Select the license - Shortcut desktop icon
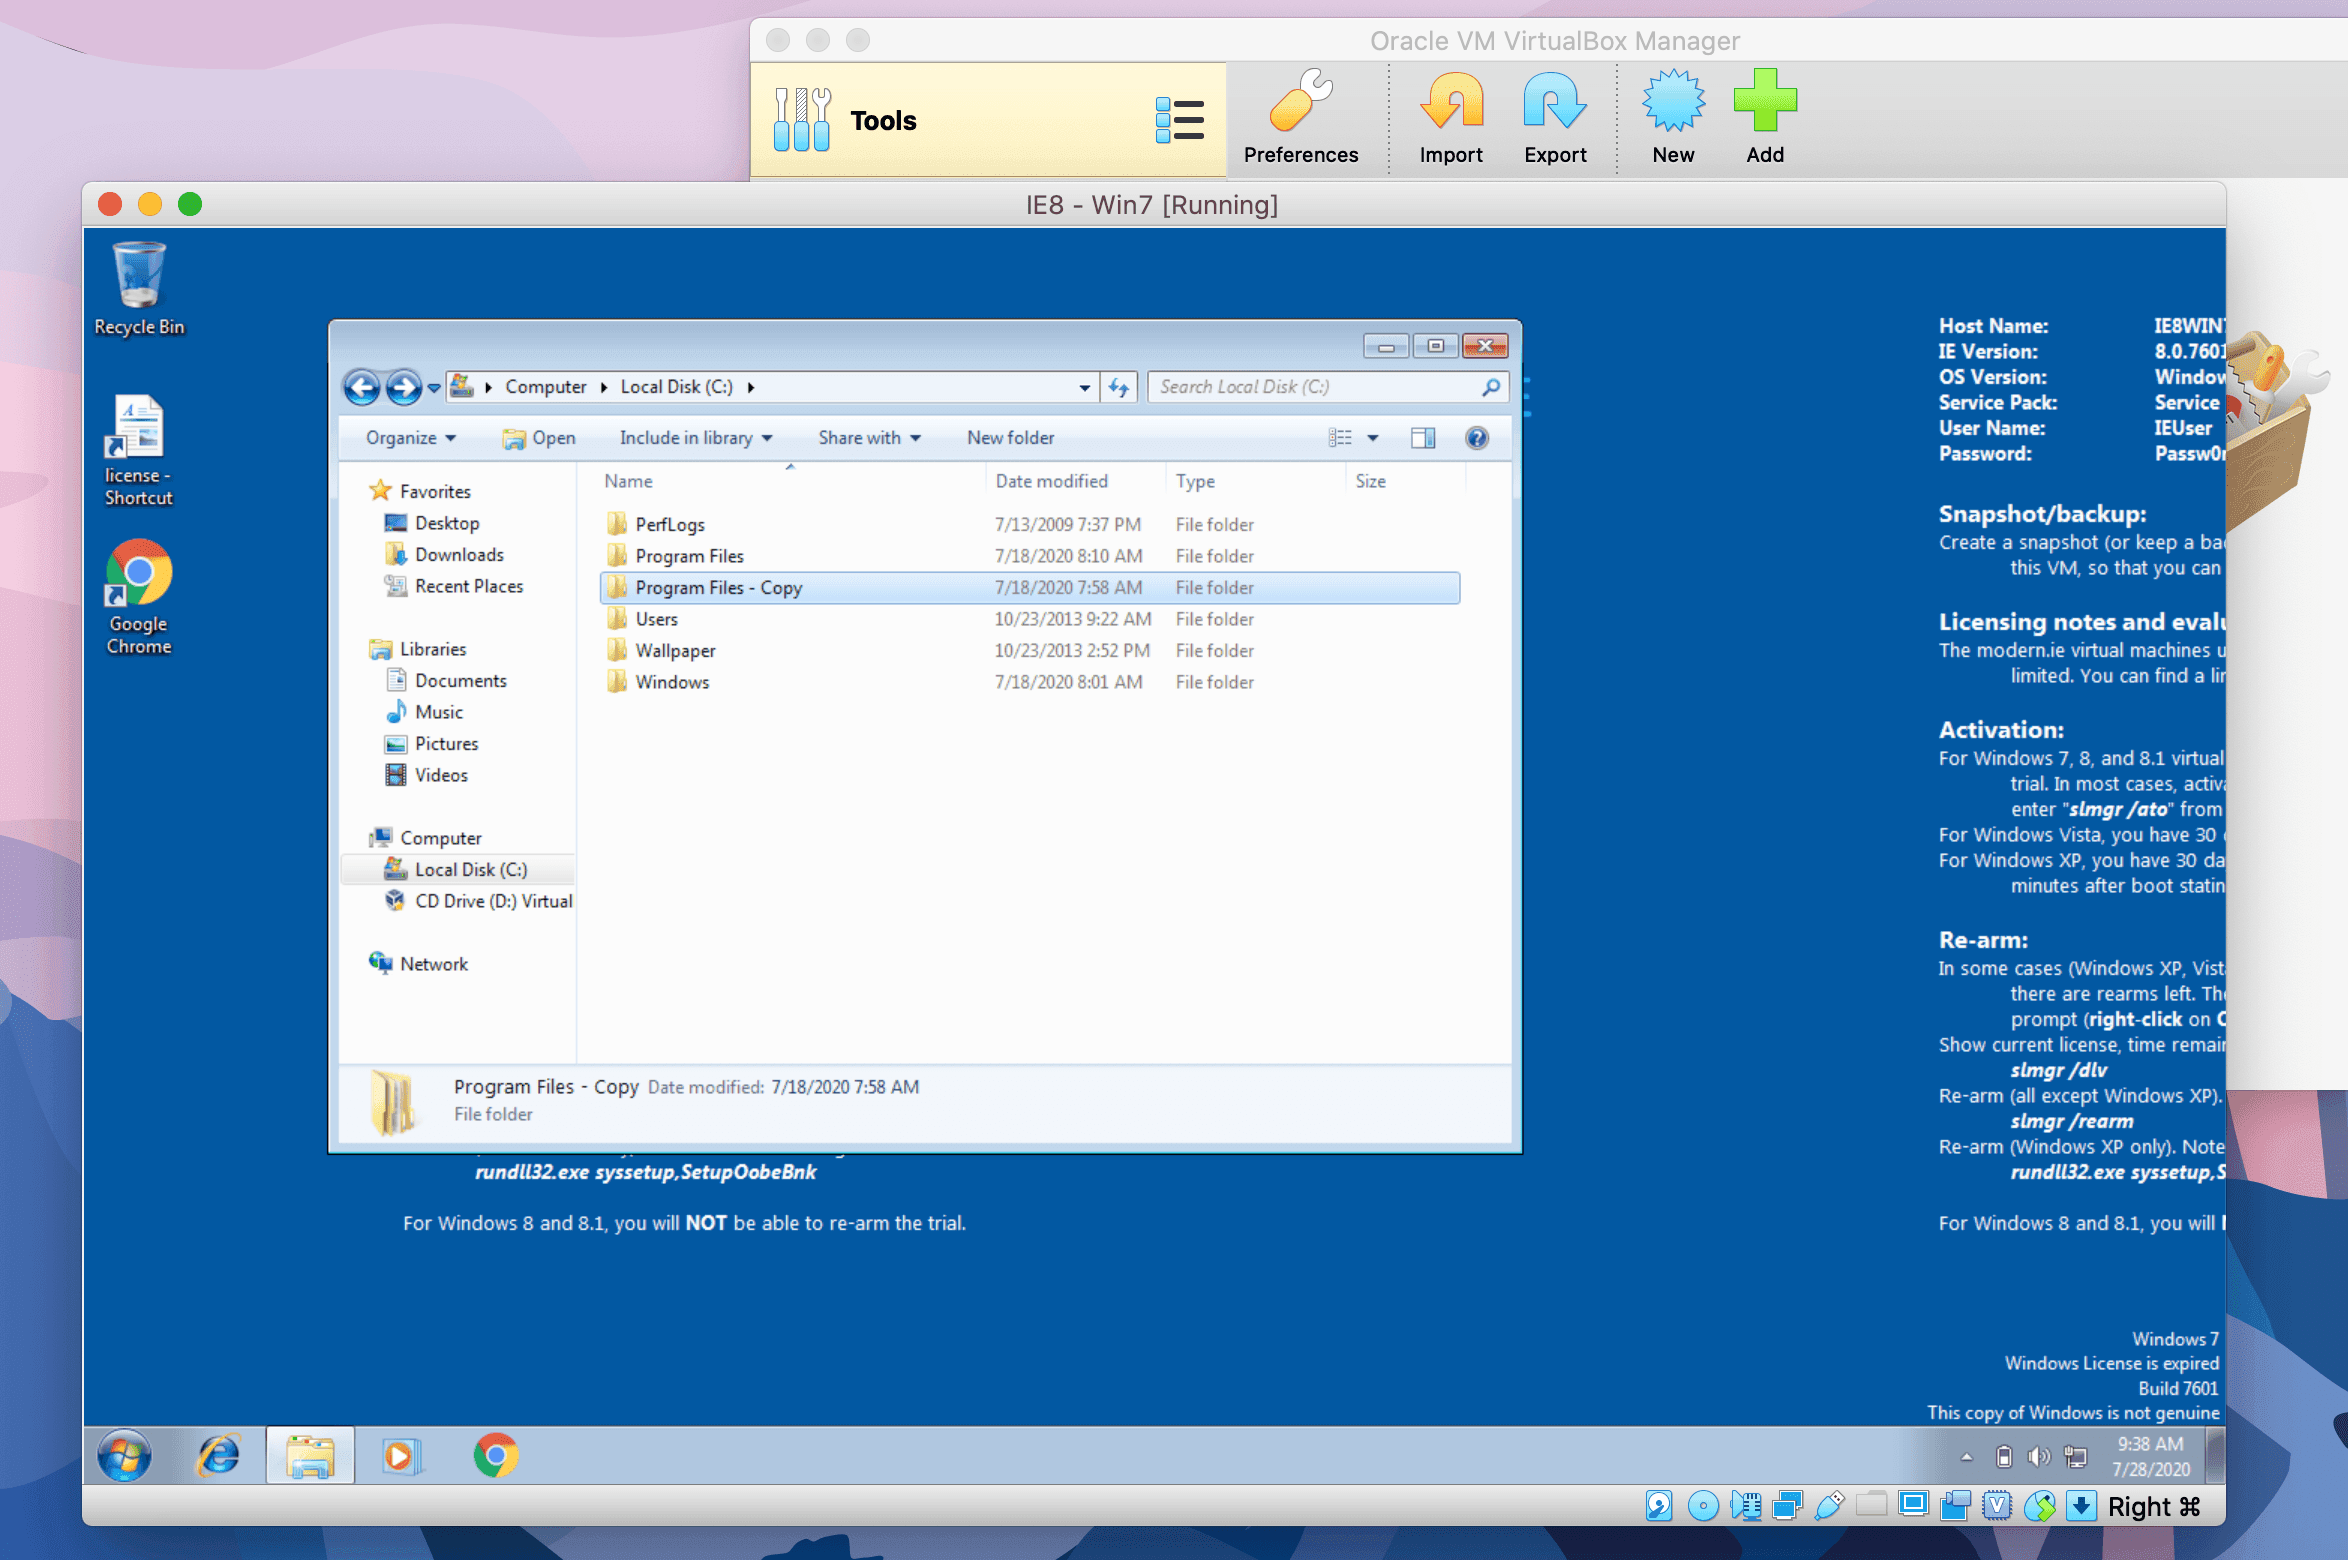Image resolution: width=2348 pixels, height=1560 pixels. pyautogui.click(x=139, y=450)
